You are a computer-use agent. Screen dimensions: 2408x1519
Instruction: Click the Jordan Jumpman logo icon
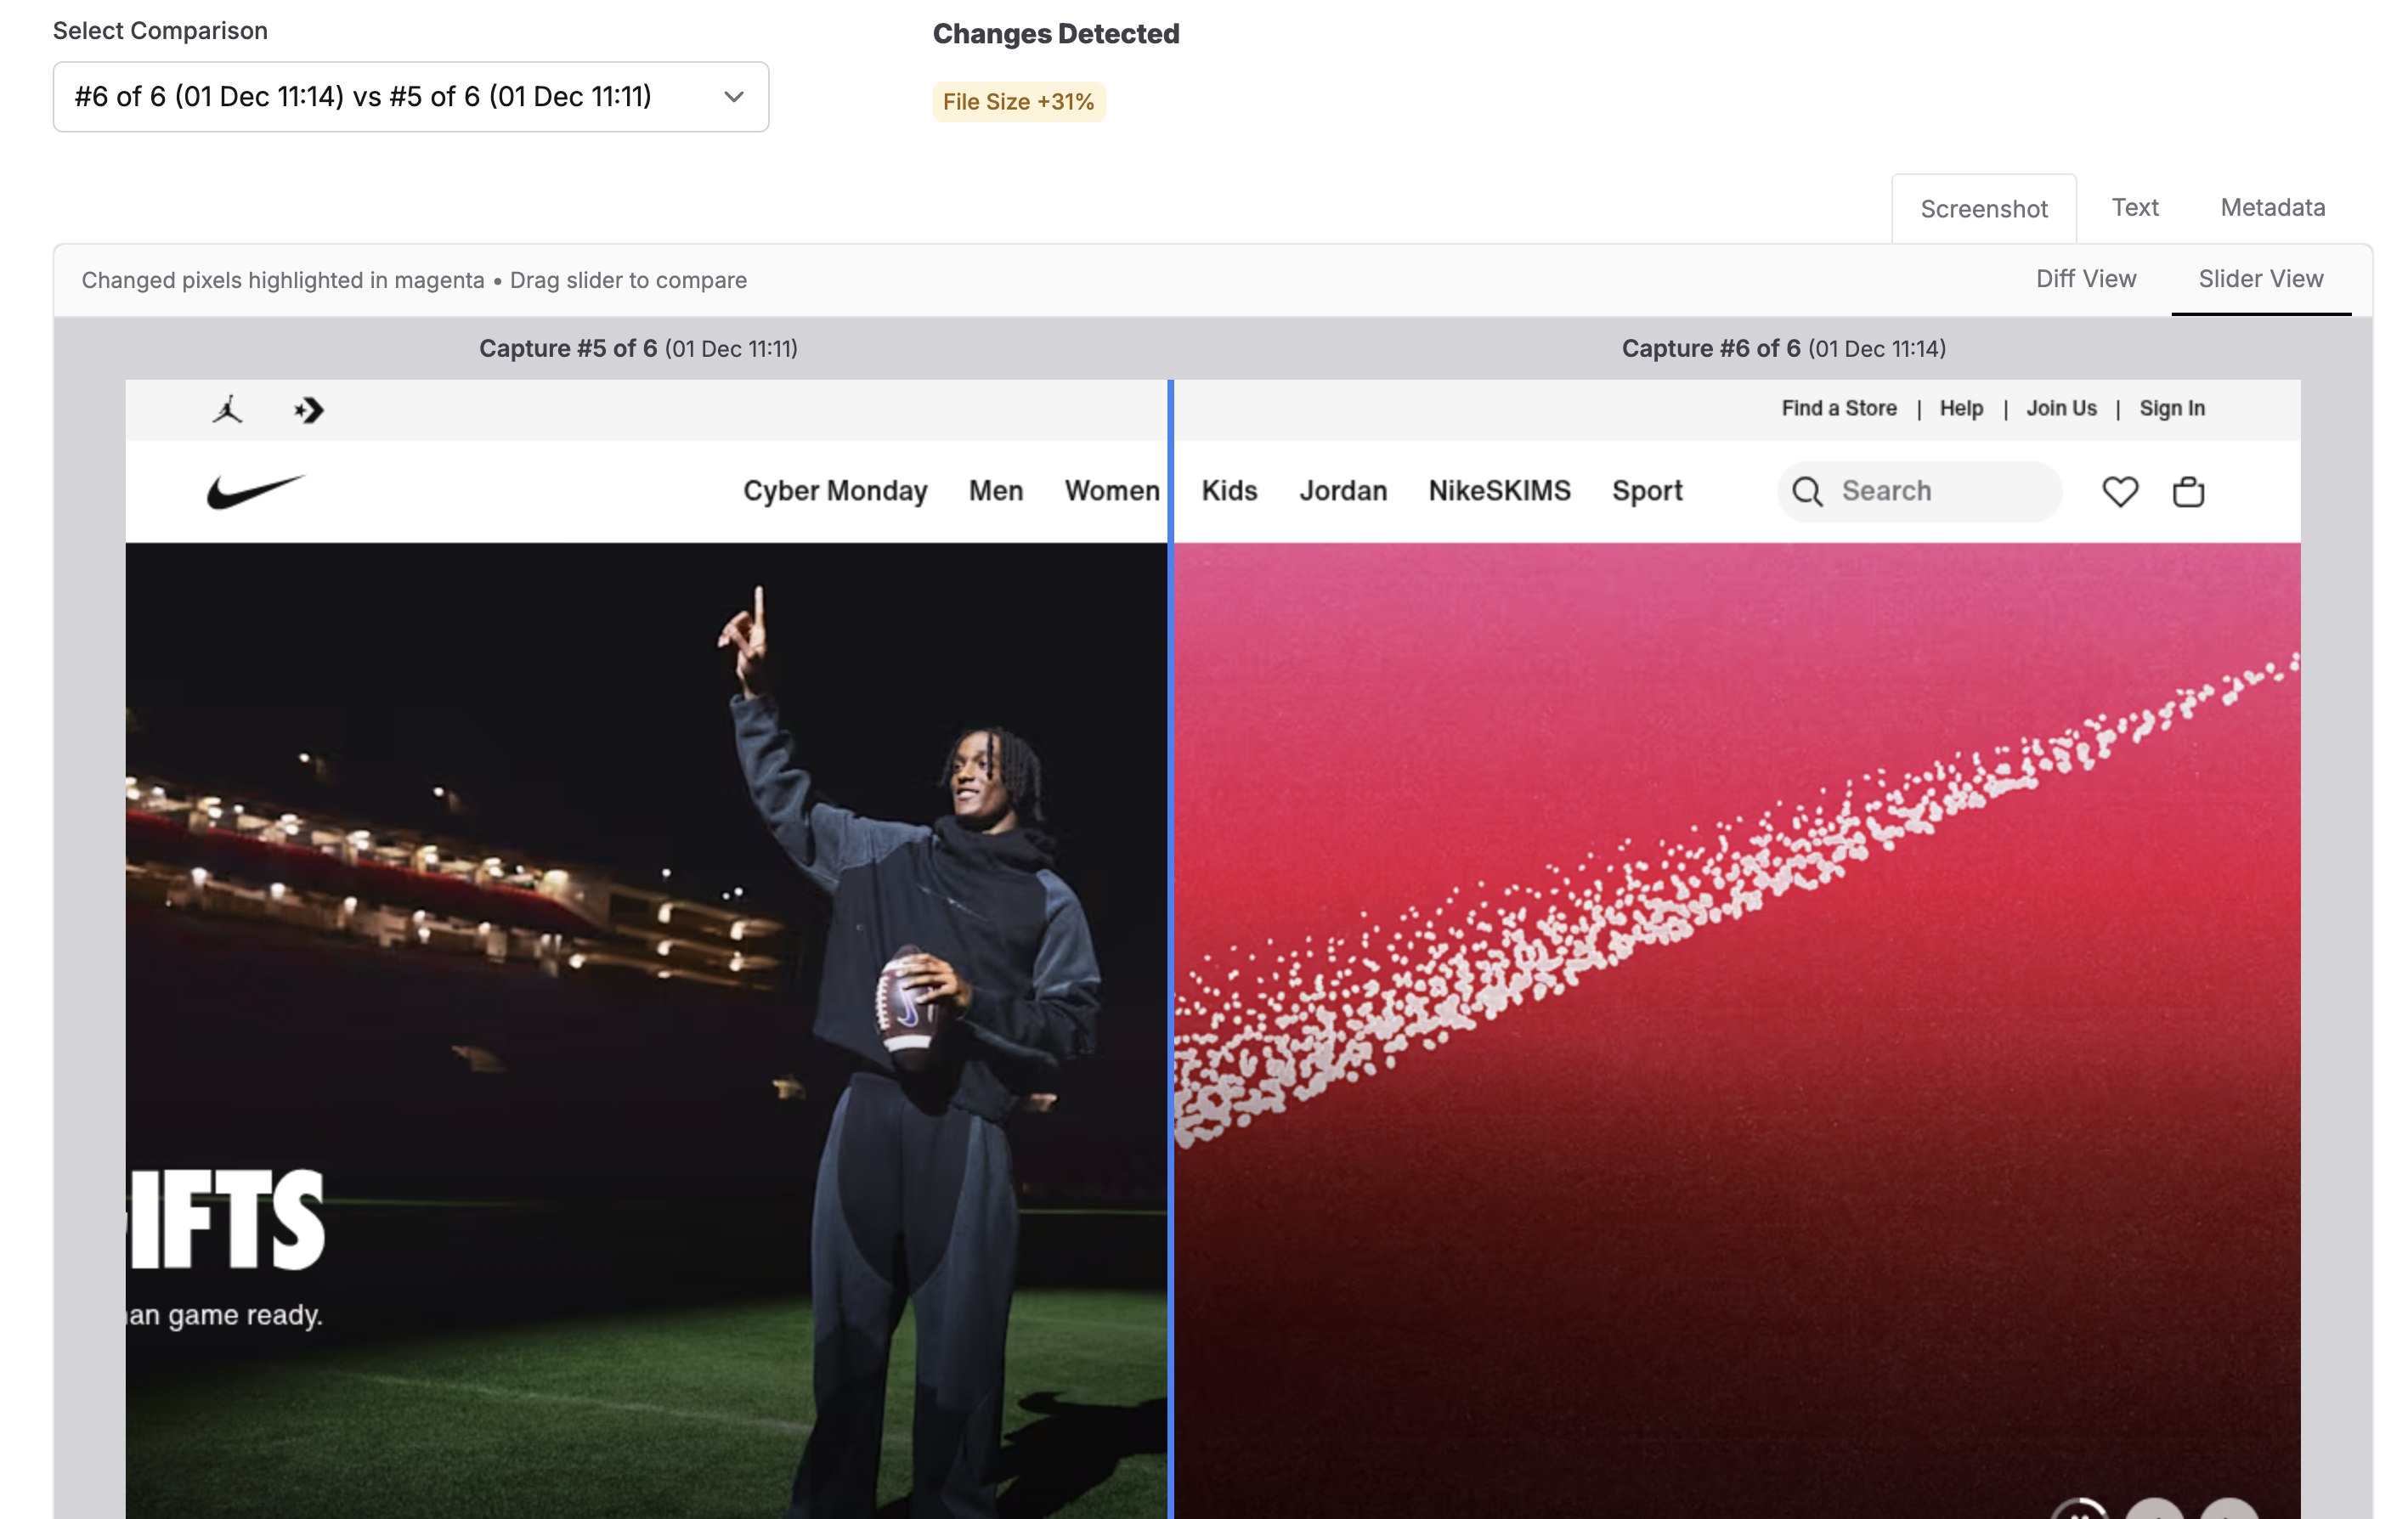point(228,409)
